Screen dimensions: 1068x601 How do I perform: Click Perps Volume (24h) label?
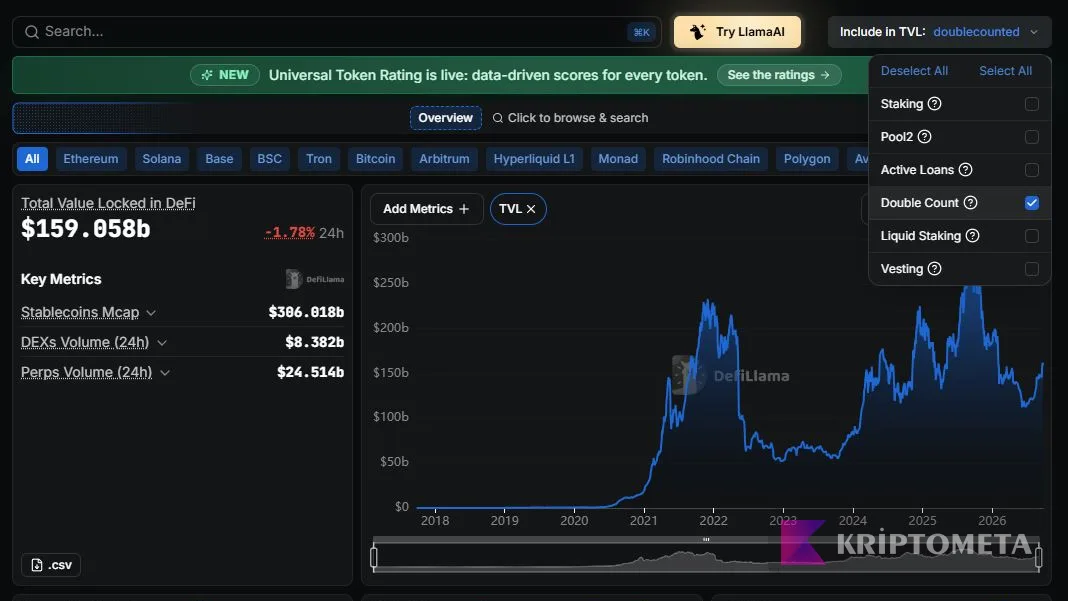87,372
